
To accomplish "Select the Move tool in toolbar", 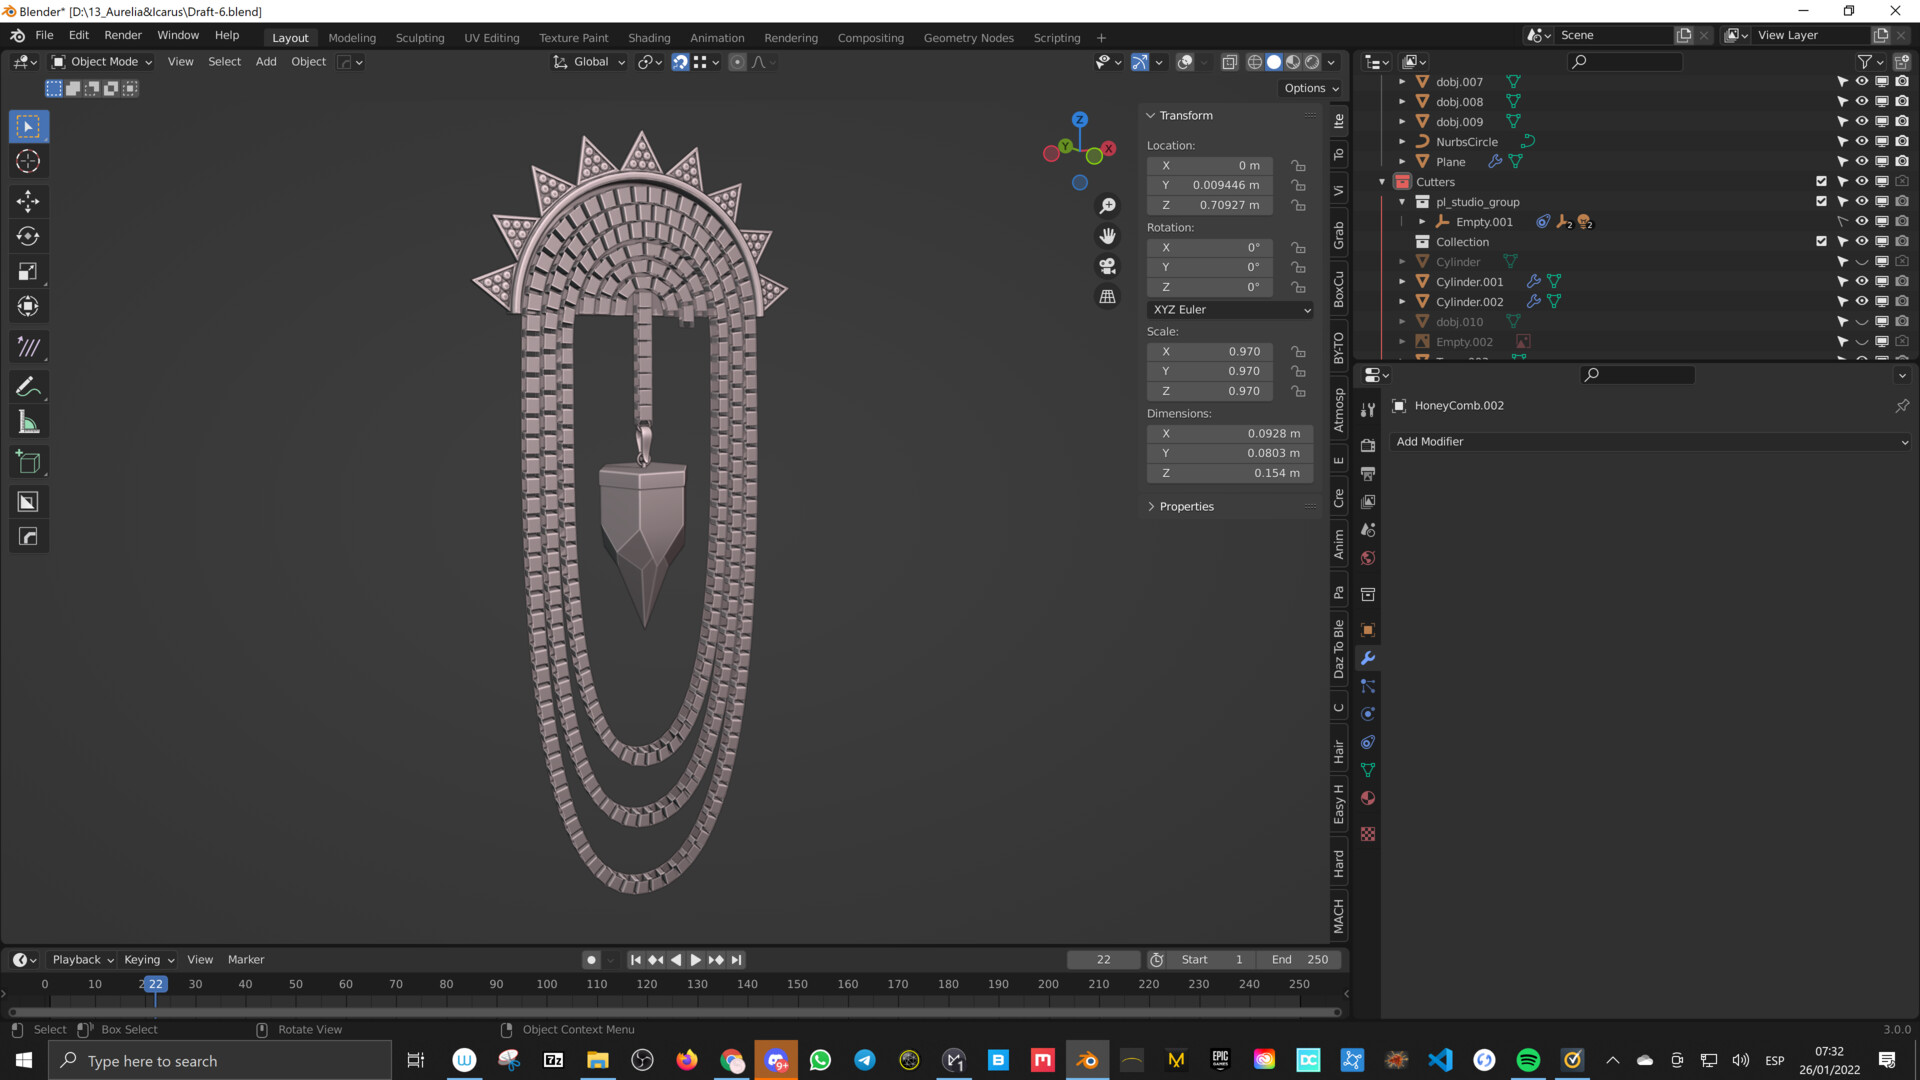I will point(28,201).
